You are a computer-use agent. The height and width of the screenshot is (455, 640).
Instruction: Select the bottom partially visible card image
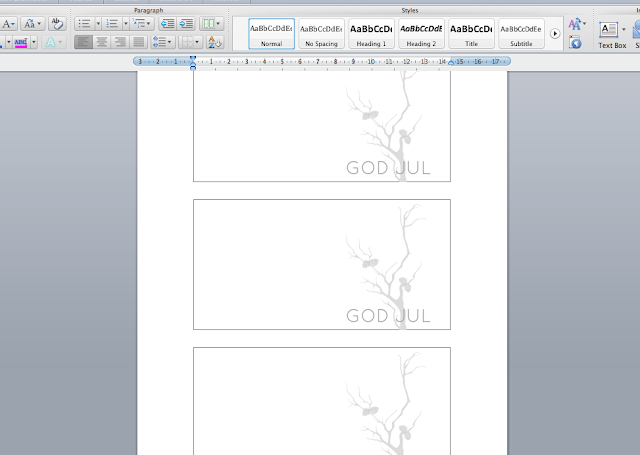pos(322,401)
